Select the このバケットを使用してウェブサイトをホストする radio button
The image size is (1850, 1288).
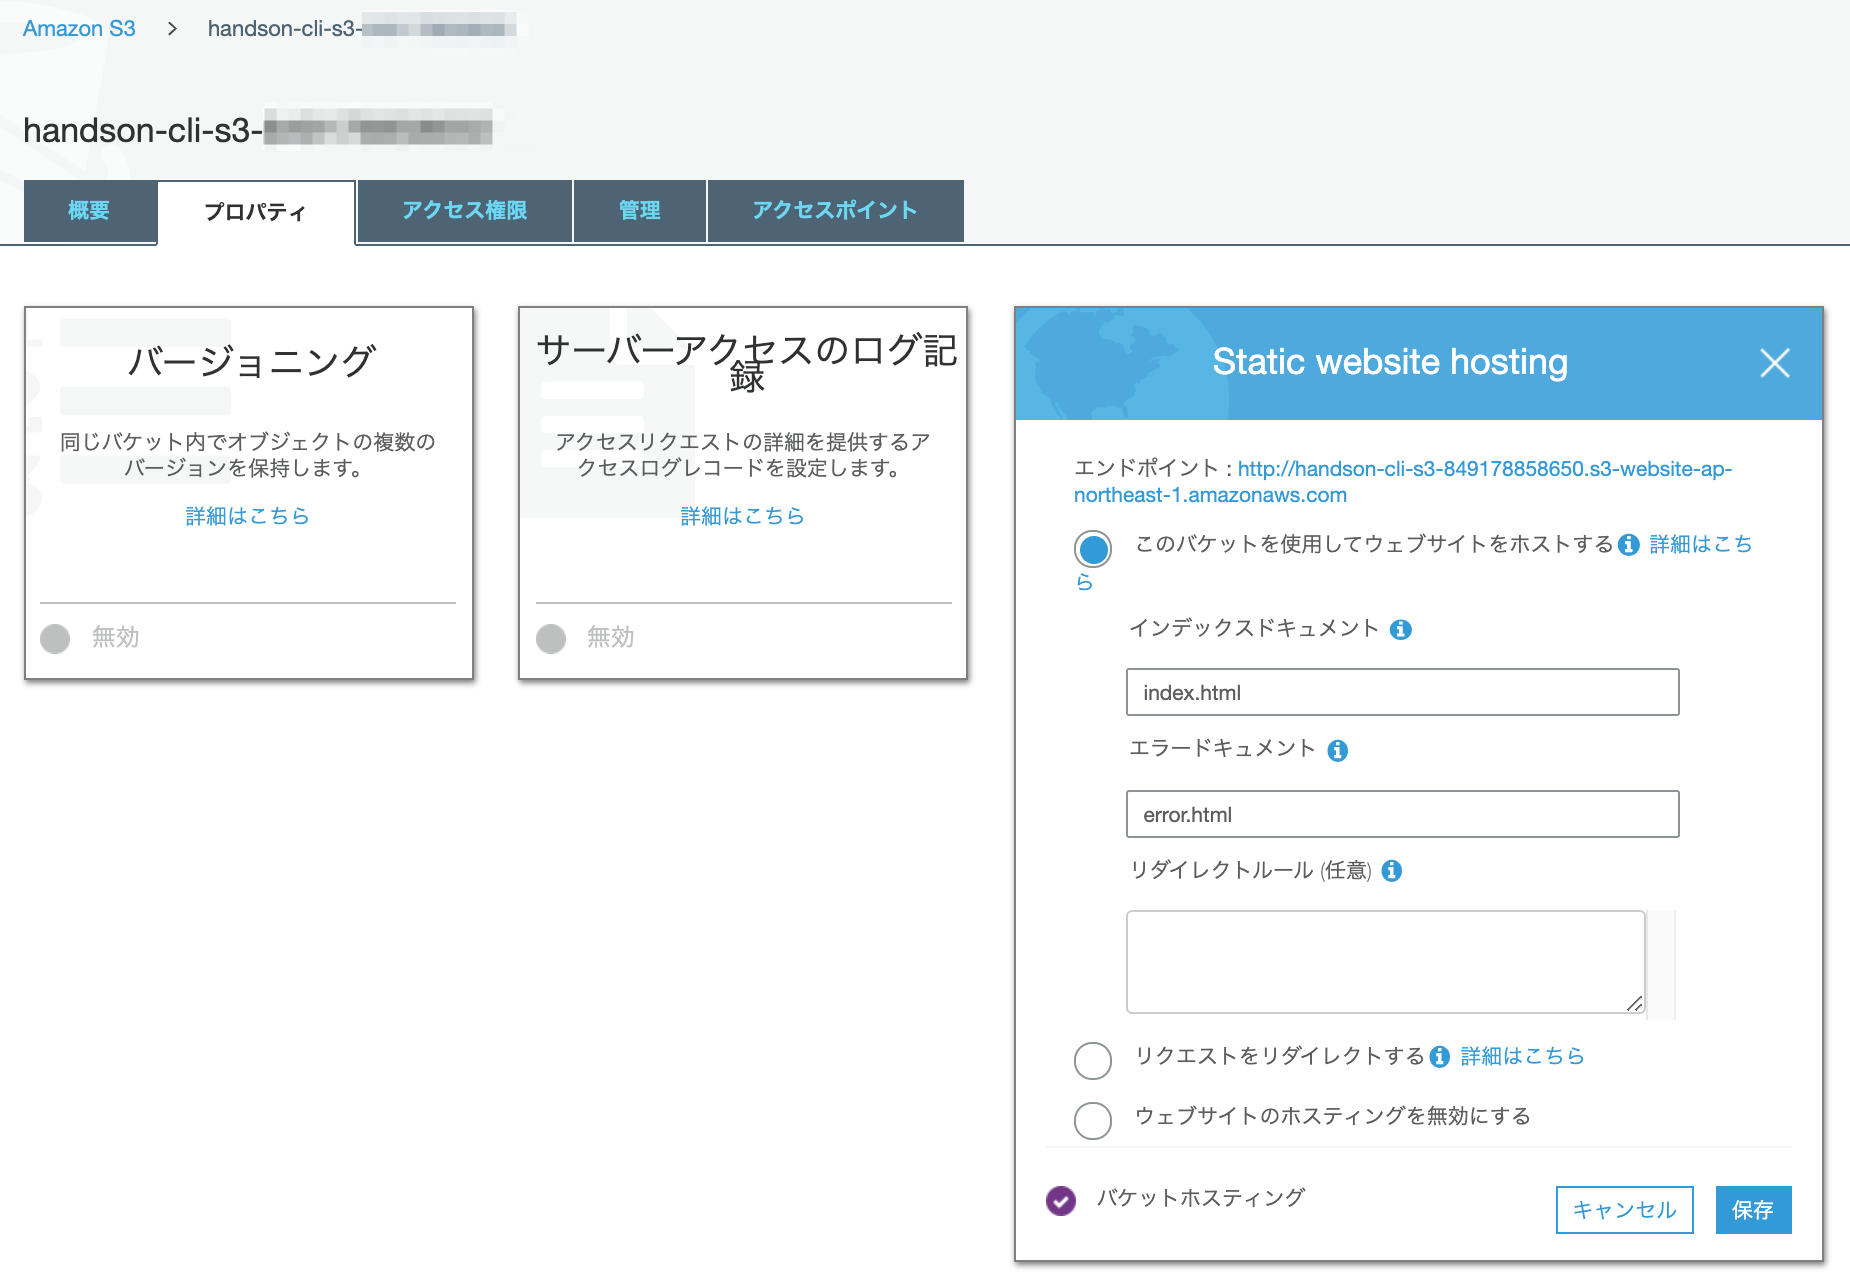pos(1092,549)
